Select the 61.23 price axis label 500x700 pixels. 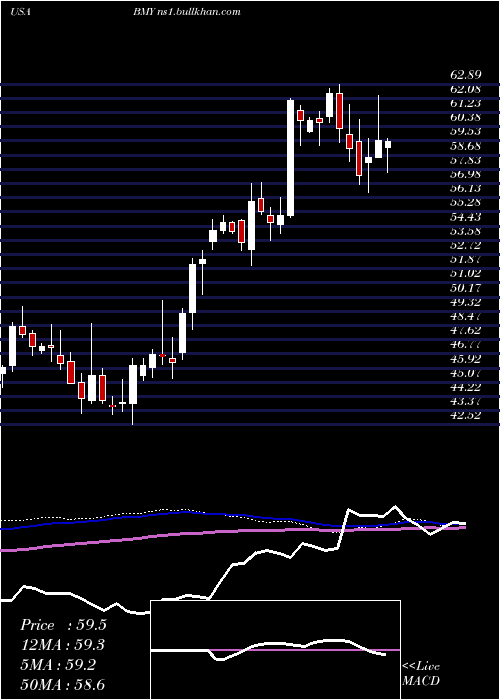pos(465,103)
